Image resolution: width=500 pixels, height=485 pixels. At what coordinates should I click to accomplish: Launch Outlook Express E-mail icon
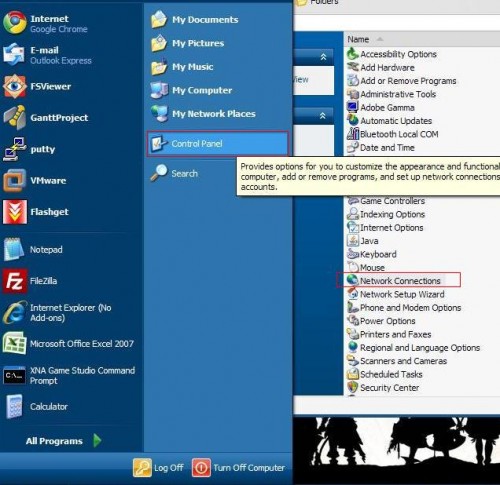(14, 54)
